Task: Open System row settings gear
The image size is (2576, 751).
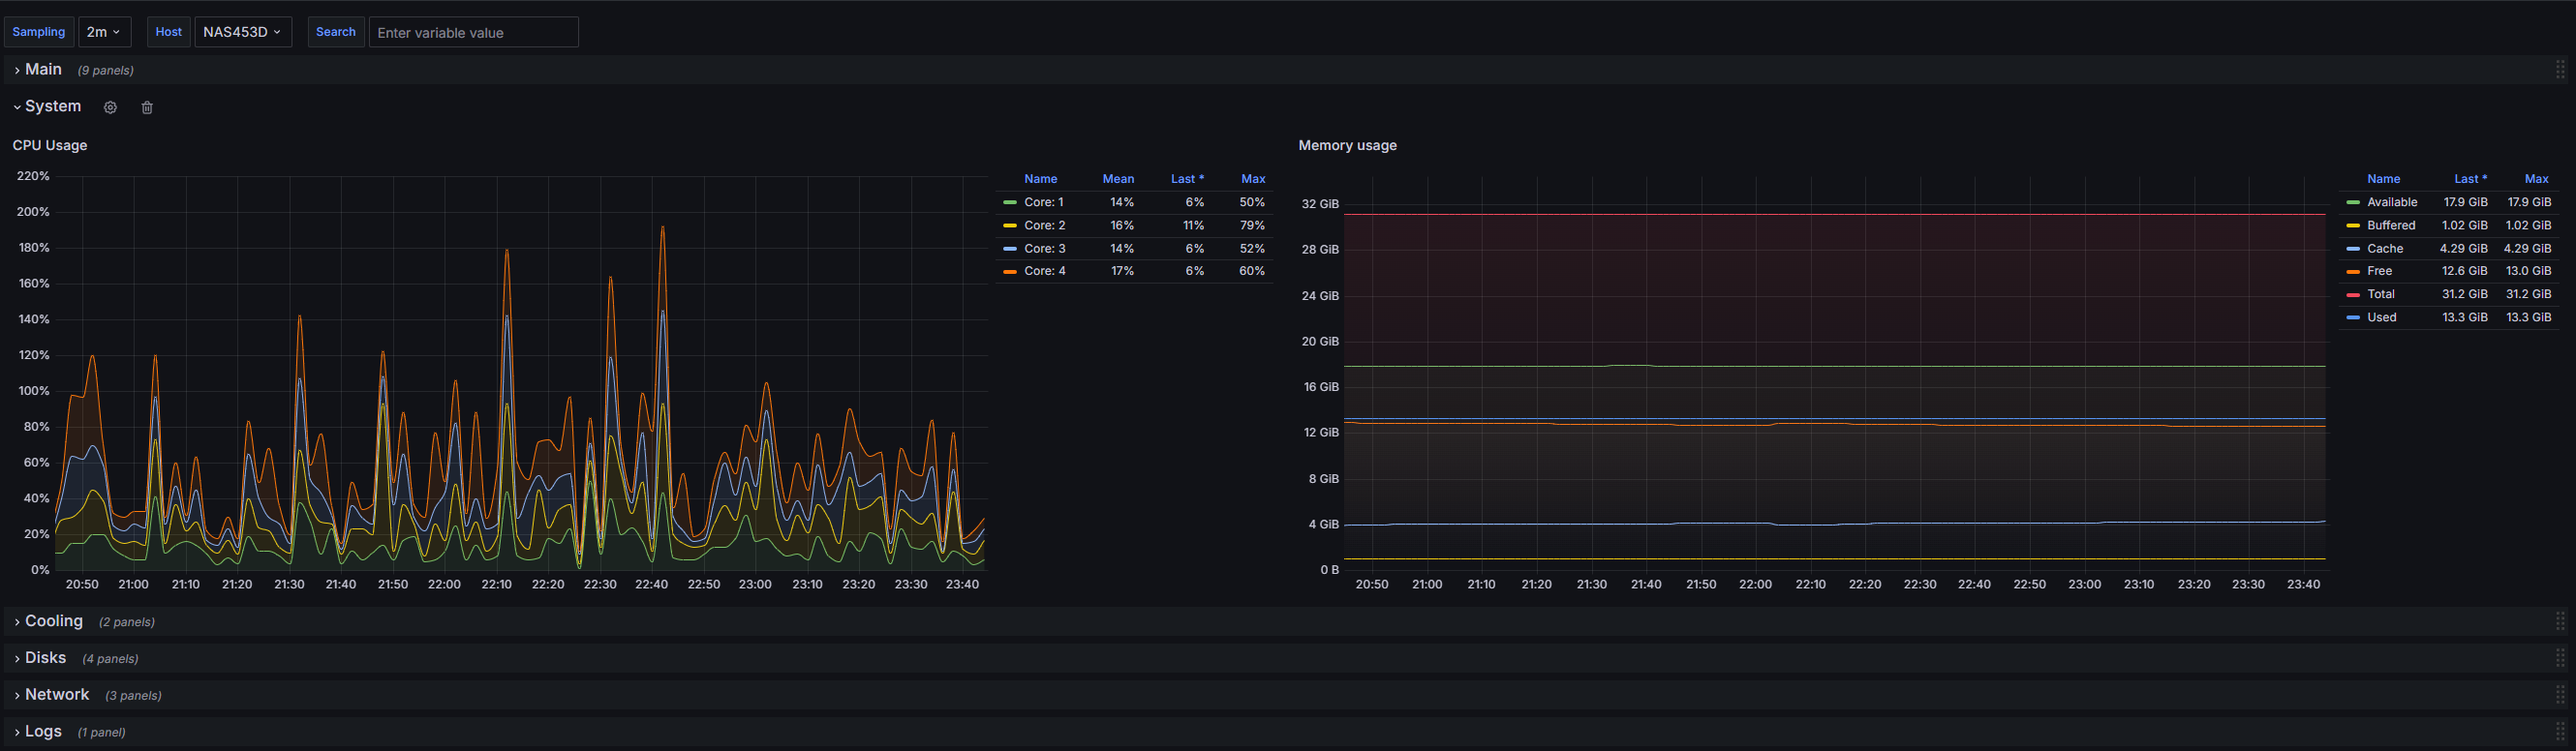Action: pyautogui.click(x=110, y=108)
